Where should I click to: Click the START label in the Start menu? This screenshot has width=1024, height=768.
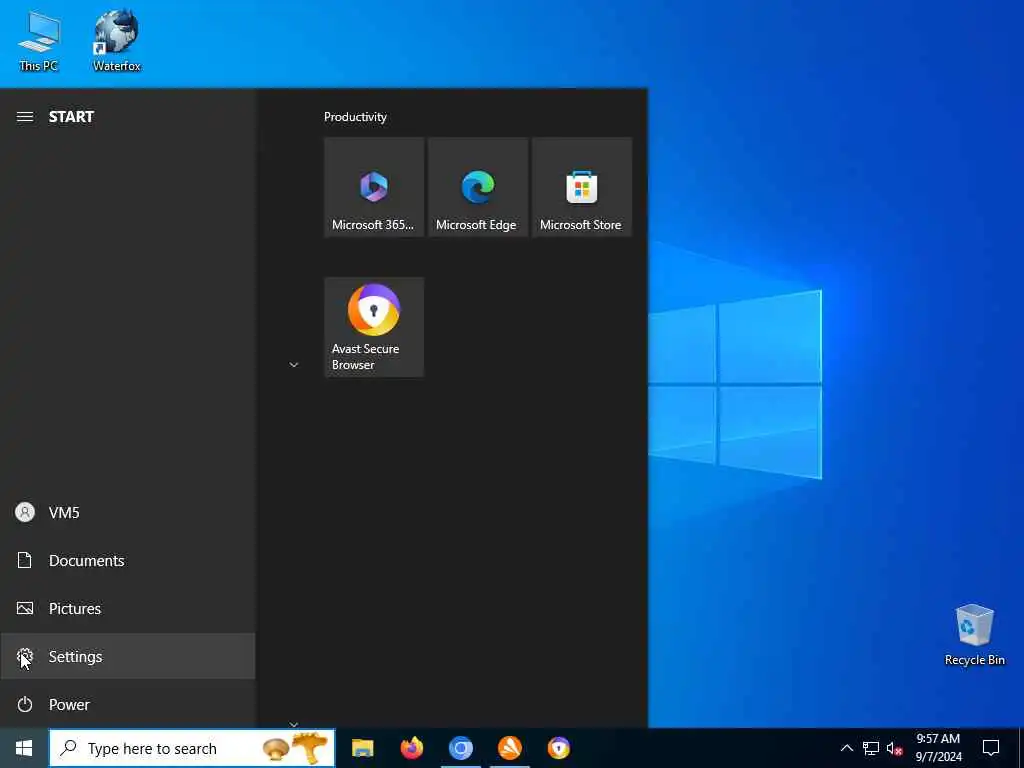[x=71, y=117]
